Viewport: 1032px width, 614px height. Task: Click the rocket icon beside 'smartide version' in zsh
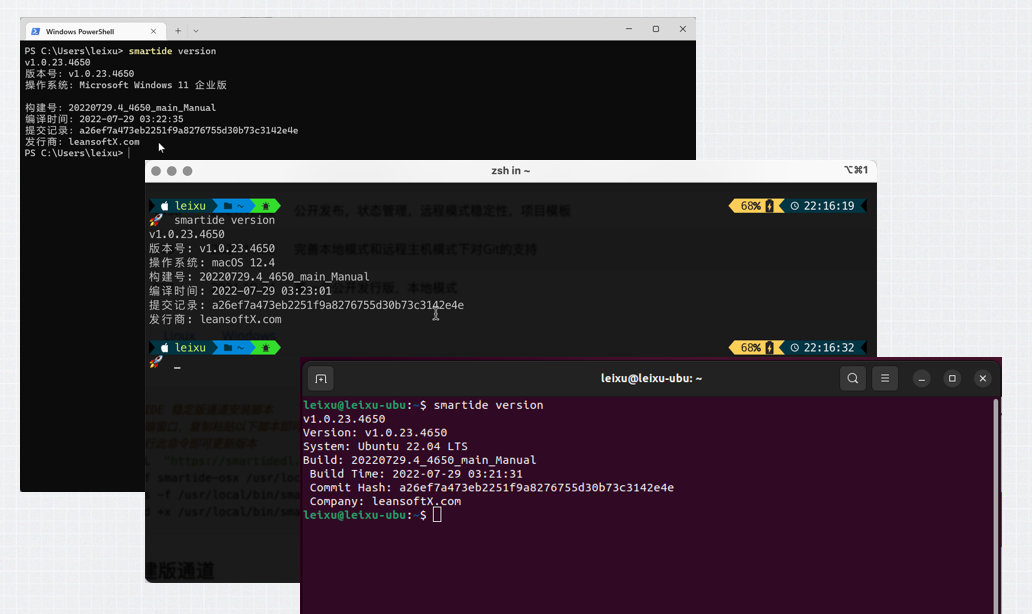[156, 220]
